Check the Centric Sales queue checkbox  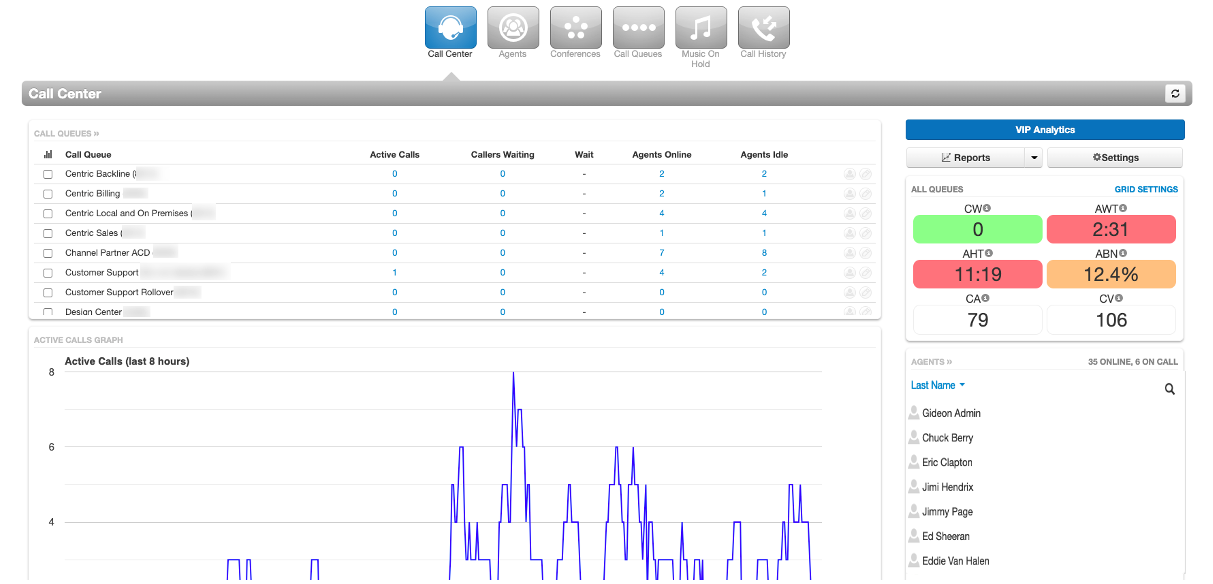pos(48,233)
